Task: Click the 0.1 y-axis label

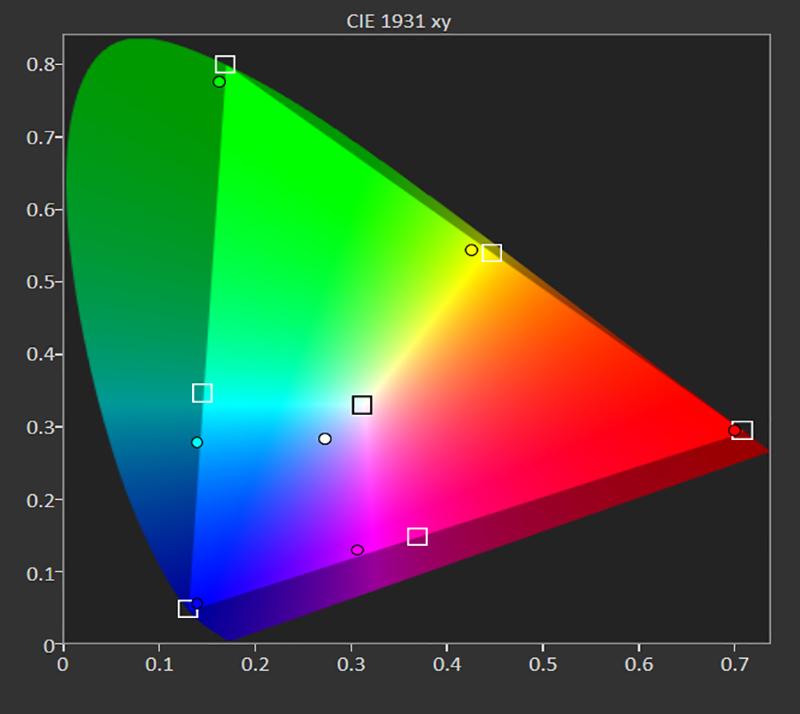Action: click(x=40, y=573)
